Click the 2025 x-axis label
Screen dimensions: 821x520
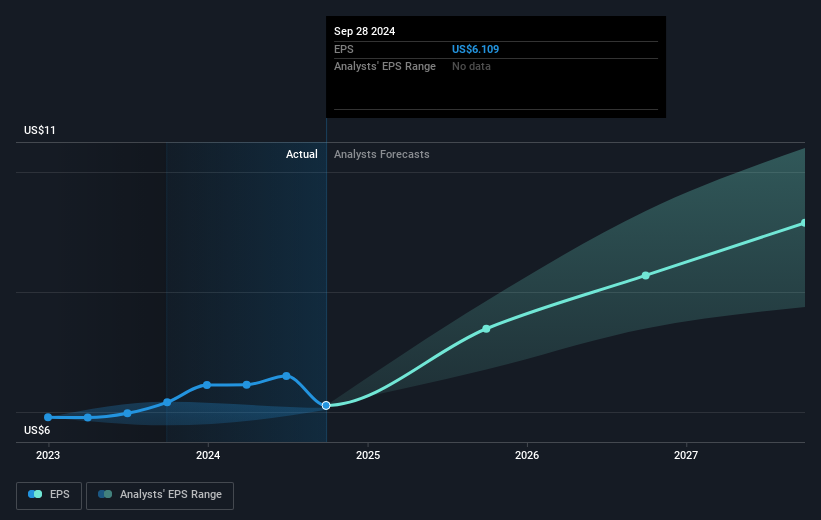click(x=368, y=455)
